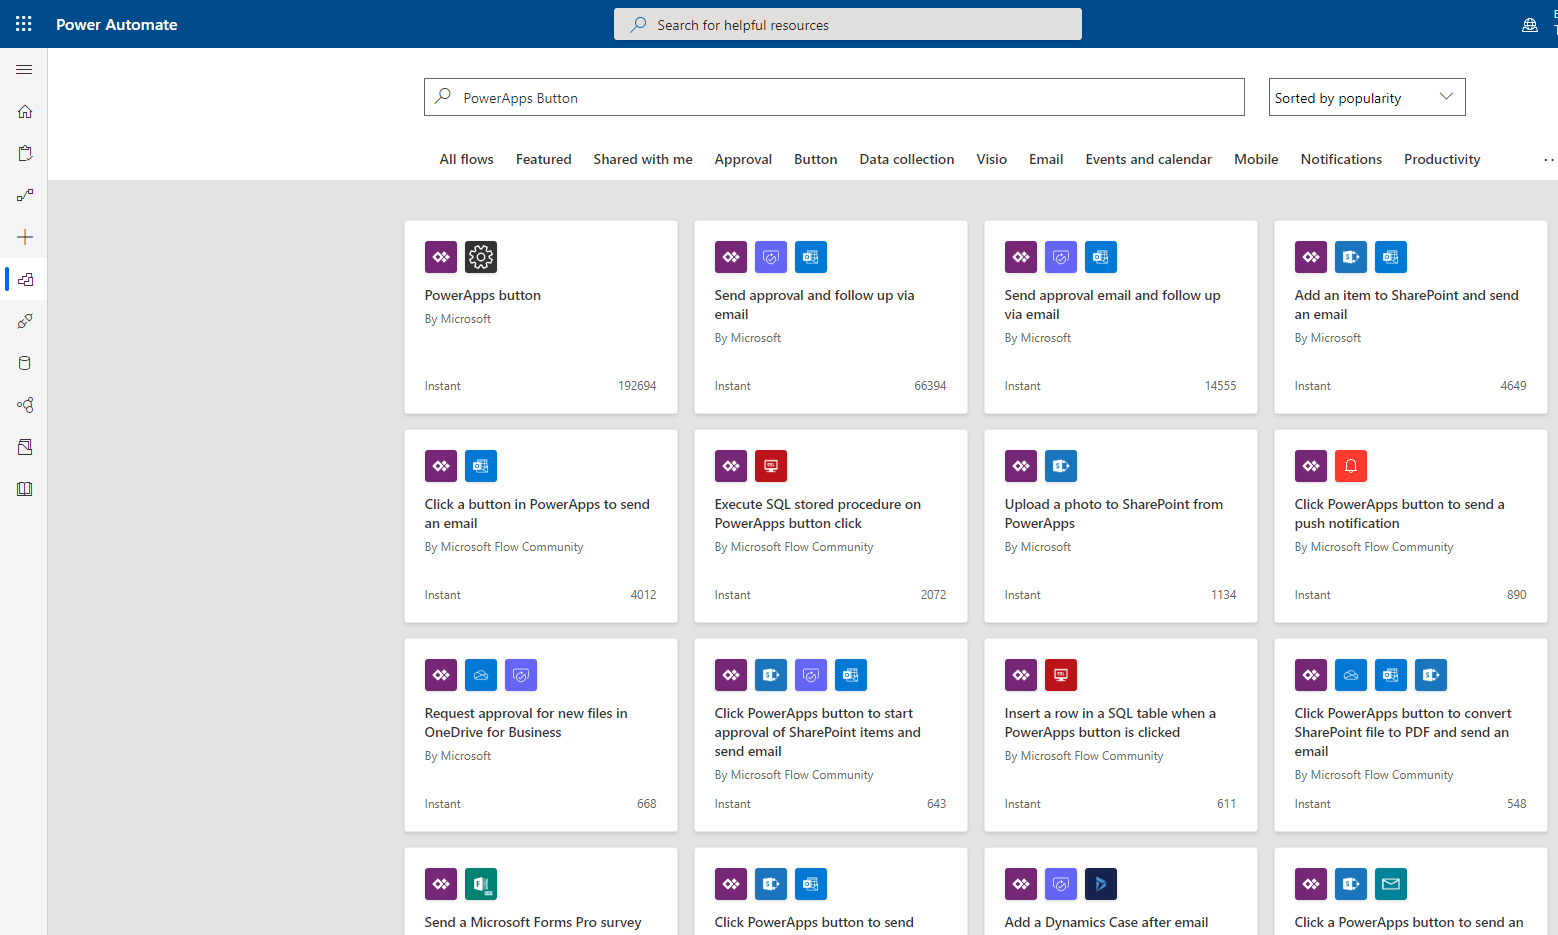Open the Learn book icon in the sidebar
Image resolution: width=1558 pixels, height=935 pixels.
23,488
